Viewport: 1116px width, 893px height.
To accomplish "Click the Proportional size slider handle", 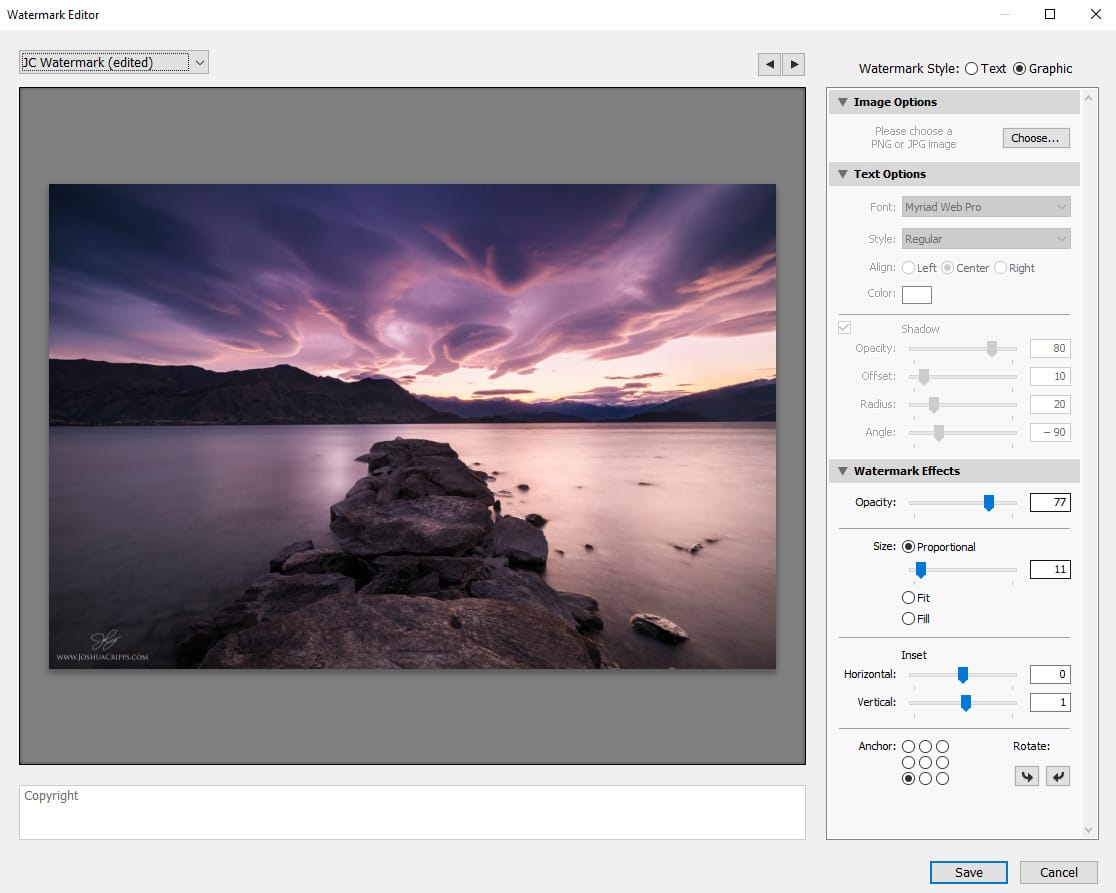I will [920, 570].
